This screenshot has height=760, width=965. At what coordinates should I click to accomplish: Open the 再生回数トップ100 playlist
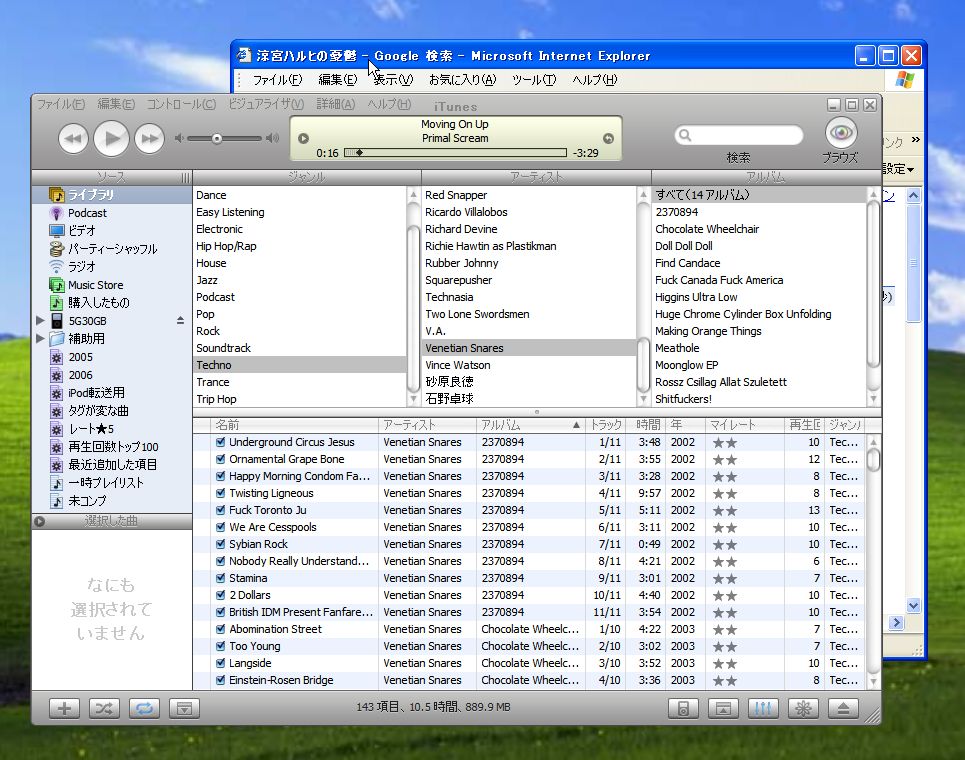point(112,447)
